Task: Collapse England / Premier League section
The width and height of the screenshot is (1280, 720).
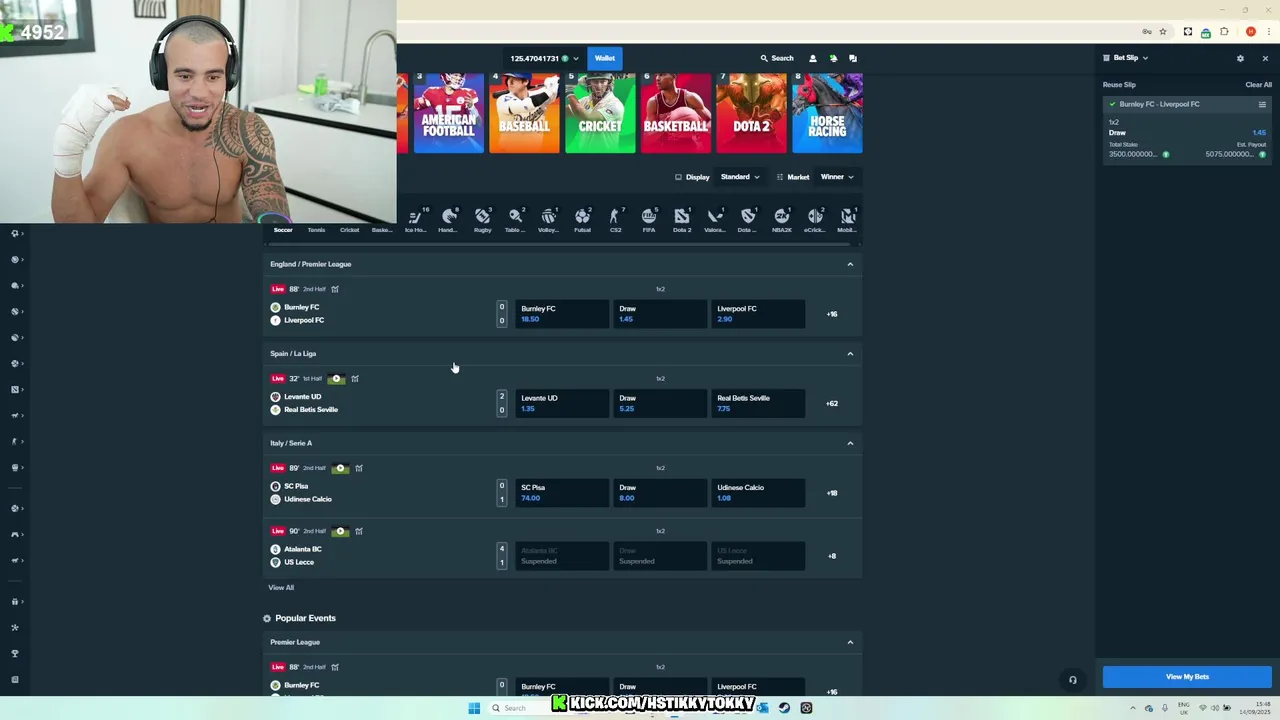Action: coord(850,264)
